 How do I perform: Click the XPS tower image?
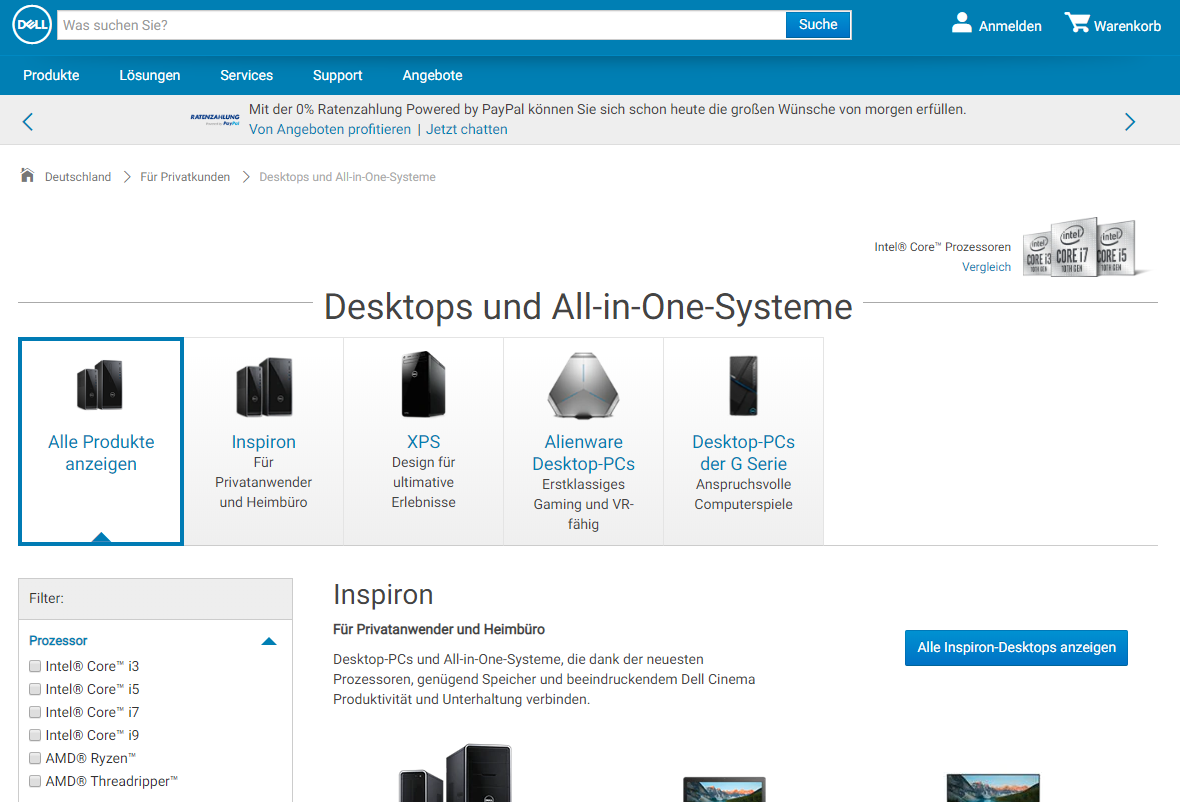tap(424, 384)
